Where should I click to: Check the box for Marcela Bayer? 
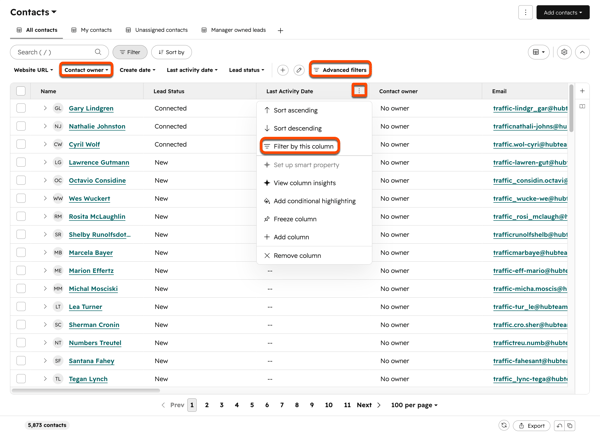pyautogui.click(x=21, y=252)
